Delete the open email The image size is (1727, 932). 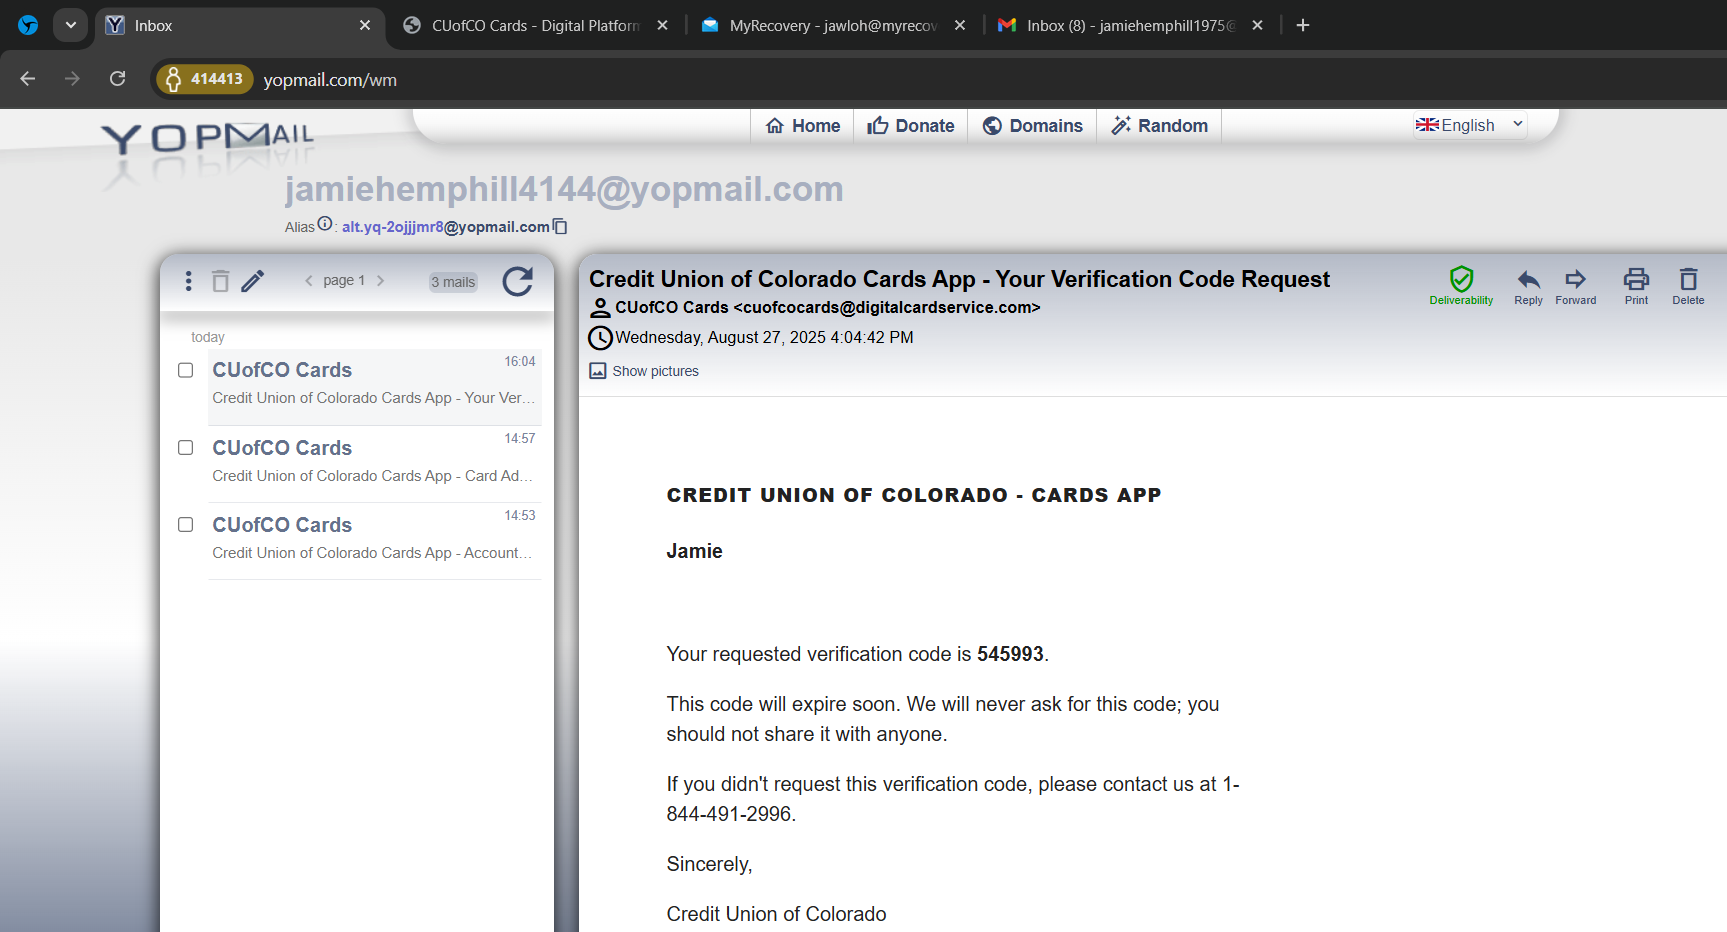pyautogui.click(x=1688, y=280)
